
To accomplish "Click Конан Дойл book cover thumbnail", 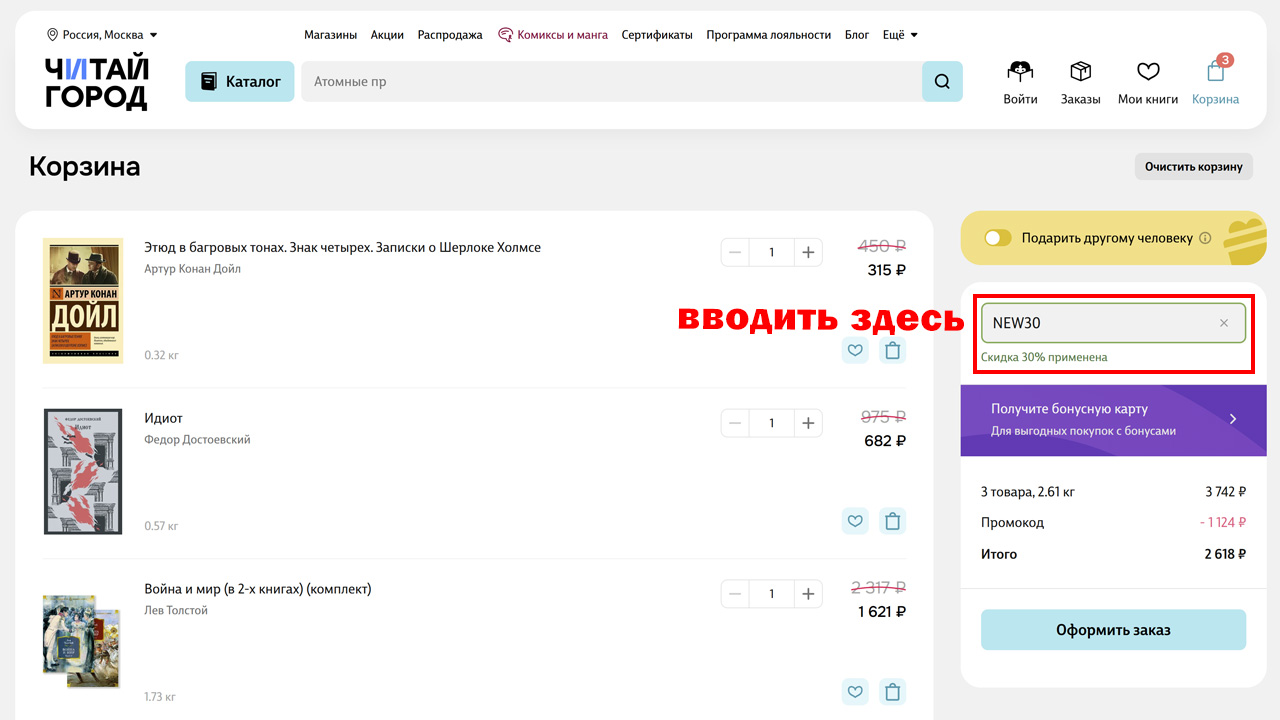I will coord(83,300).
